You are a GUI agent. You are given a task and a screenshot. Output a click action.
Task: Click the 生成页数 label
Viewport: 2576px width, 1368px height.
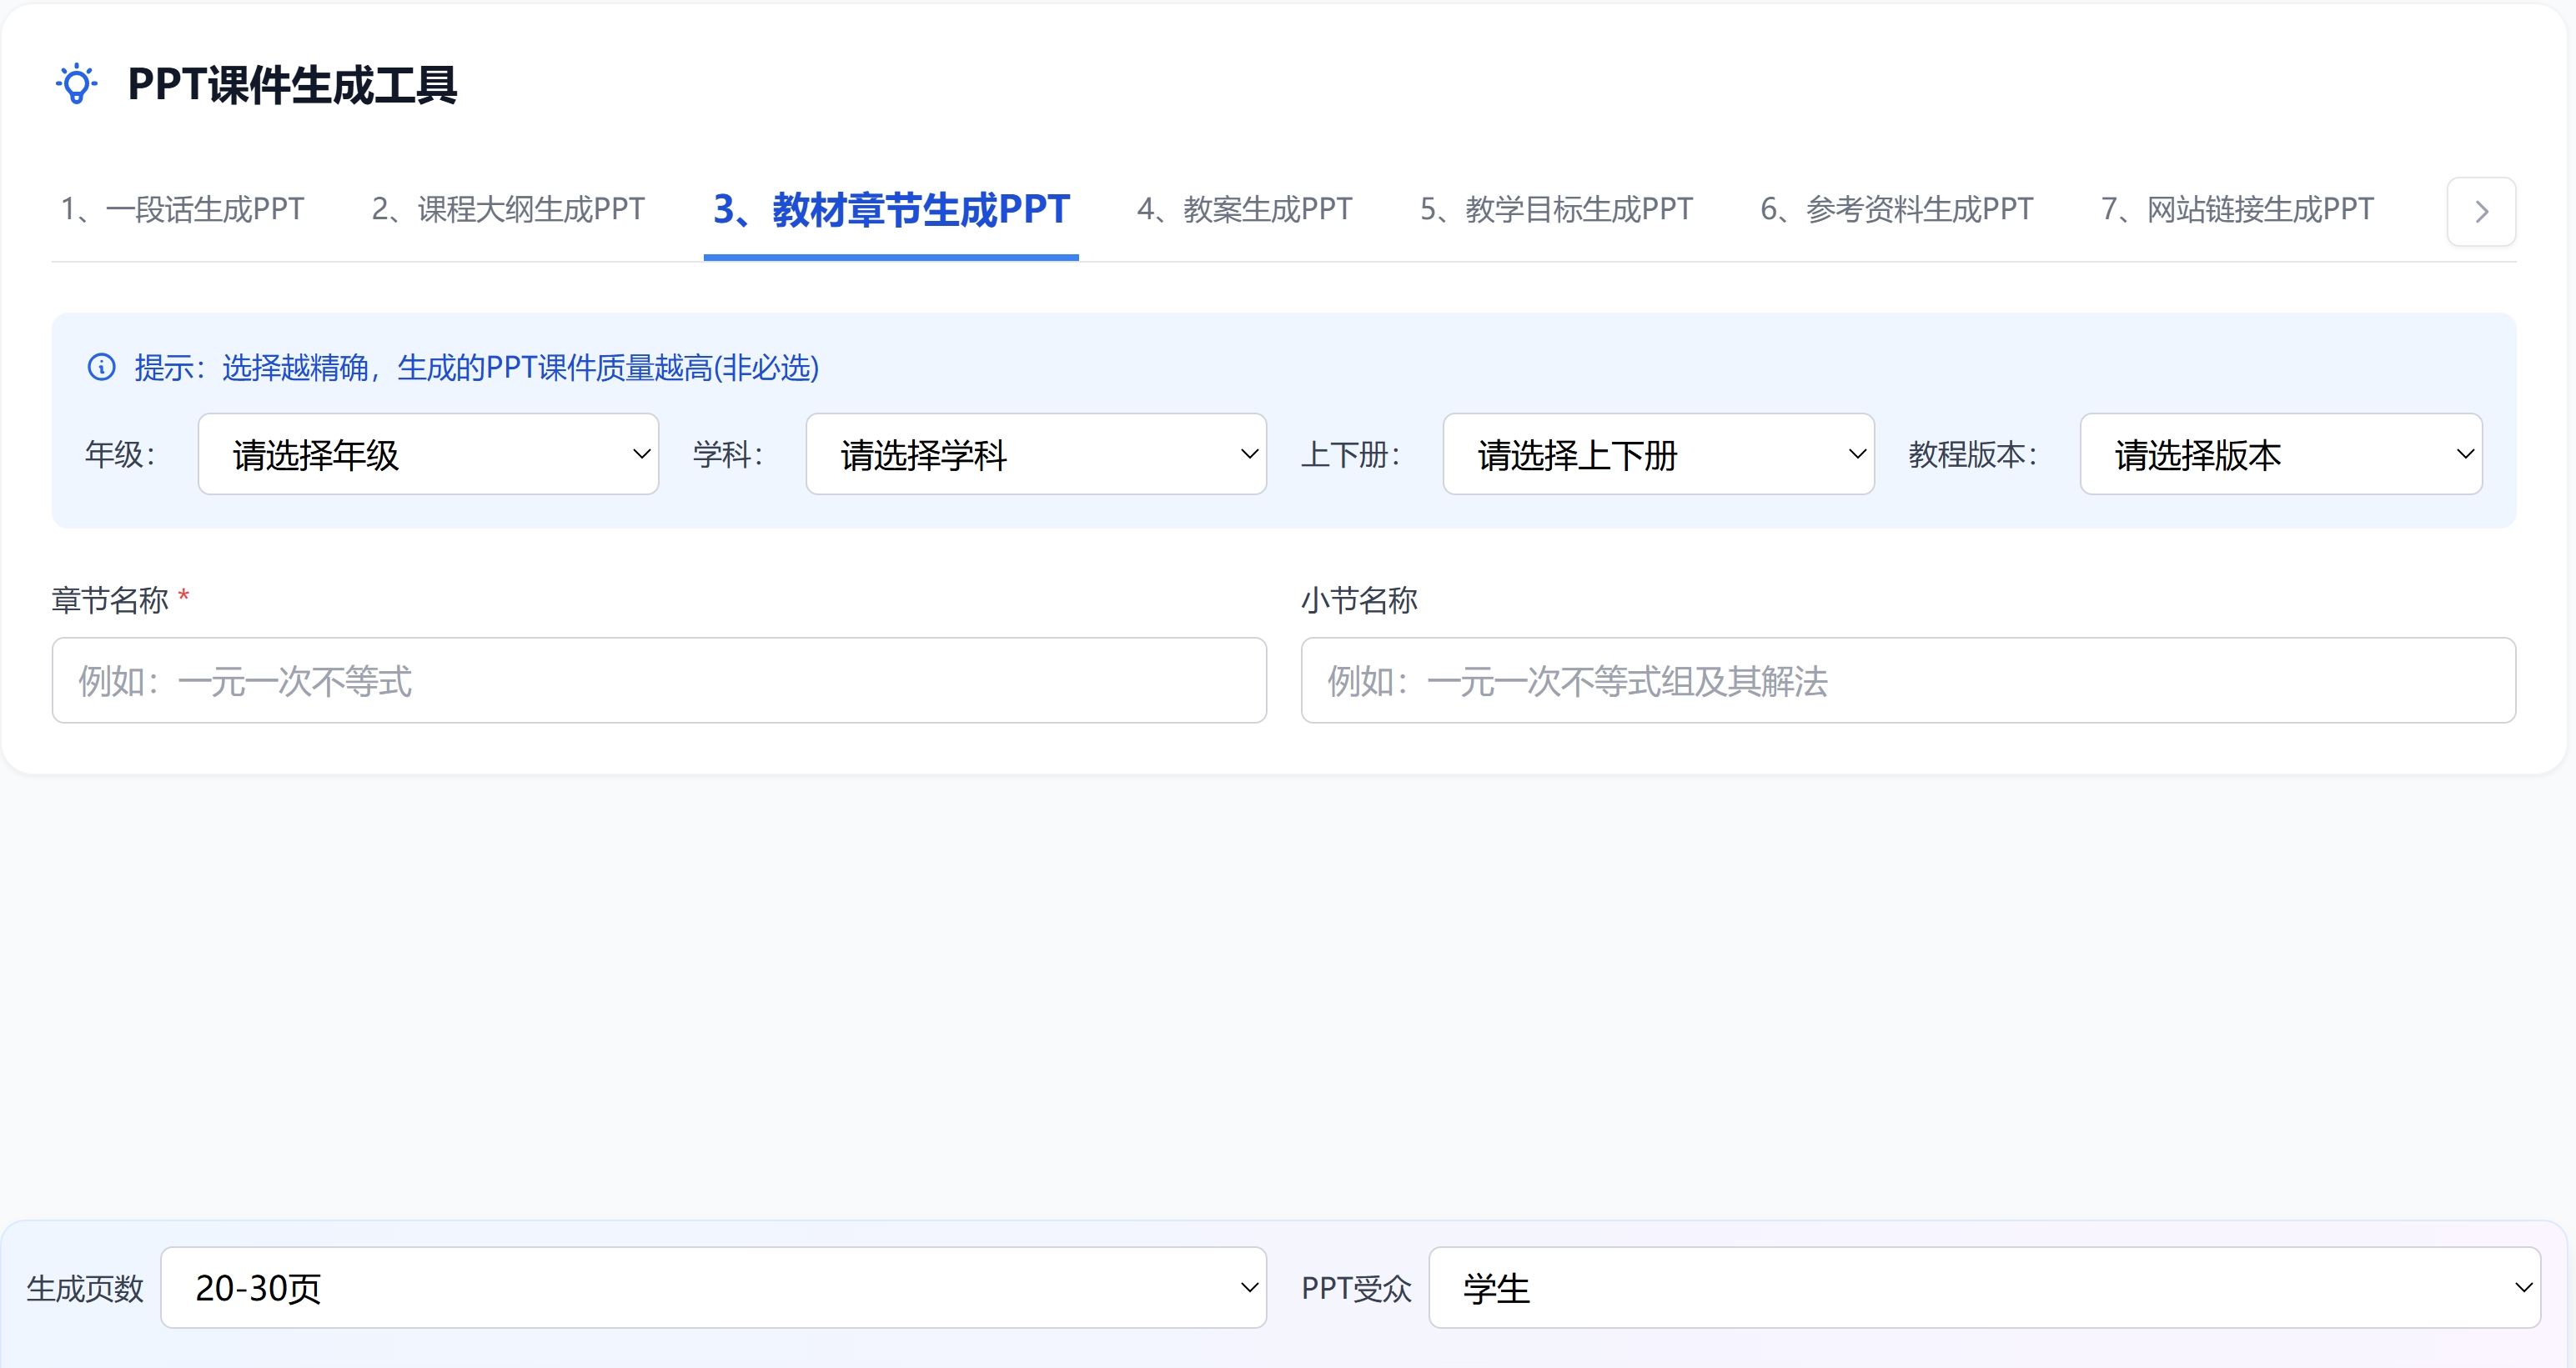click(x=85, y=1288)
